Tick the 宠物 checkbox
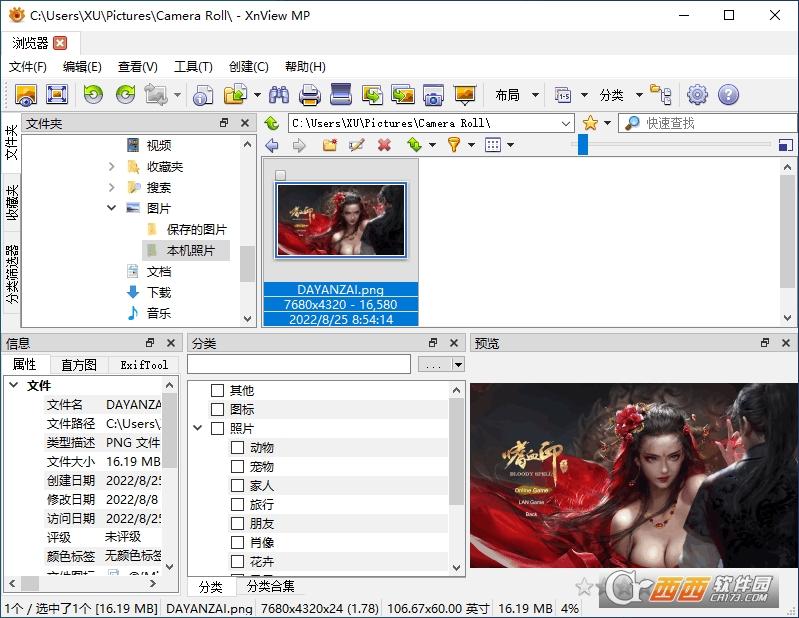This screenshot has width=799, height=618. click(237, 466)
